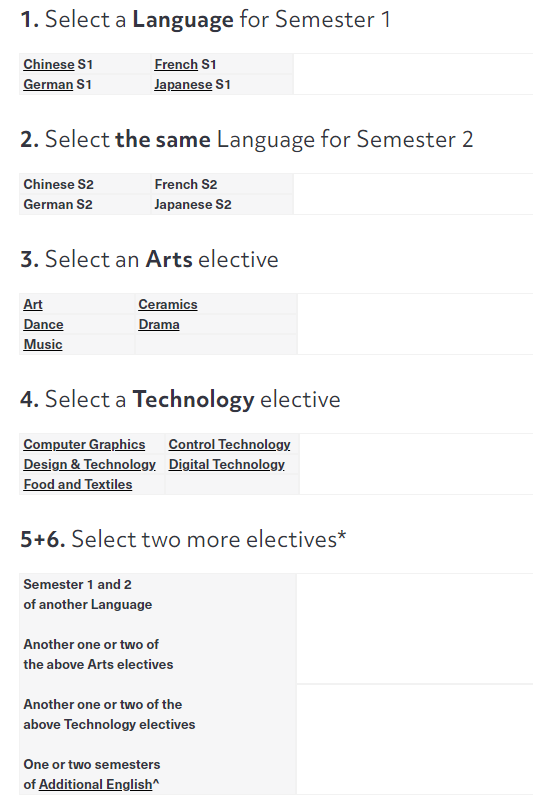533x812 pixels.
Task: Select the Digital Technology link
Action: (227, 465)
